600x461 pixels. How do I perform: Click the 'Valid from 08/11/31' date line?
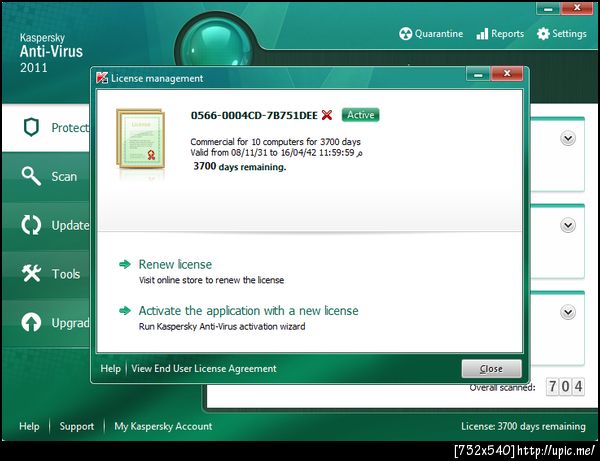click(x=276, y=153)
